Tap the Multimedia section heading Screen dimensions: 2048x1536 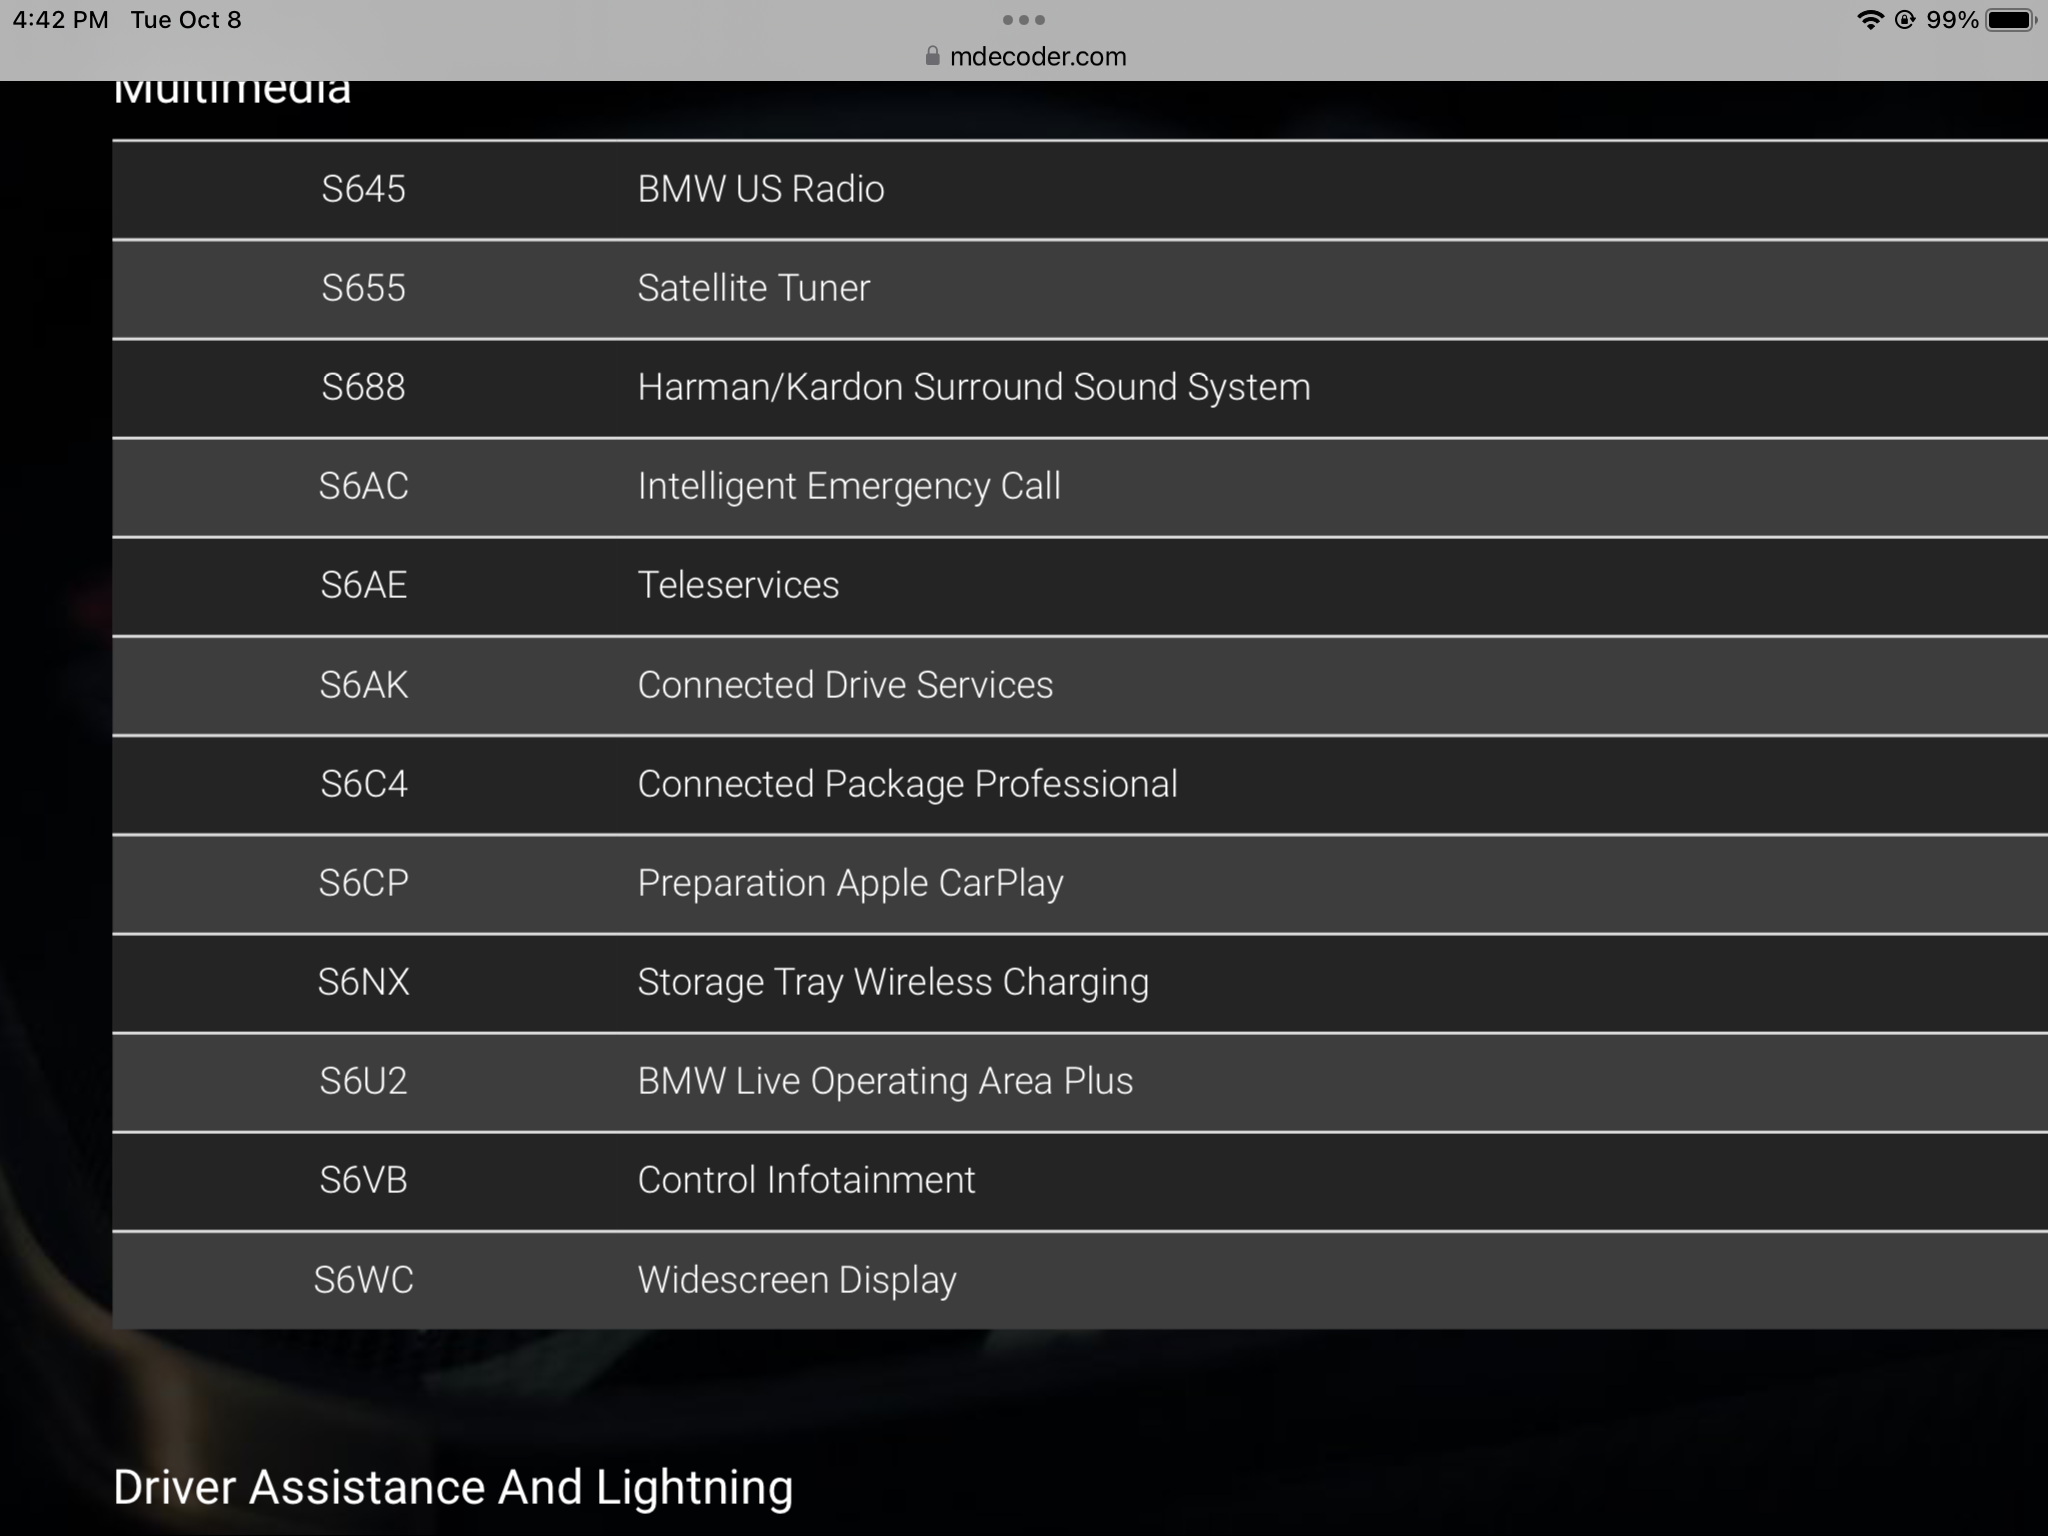232,92
